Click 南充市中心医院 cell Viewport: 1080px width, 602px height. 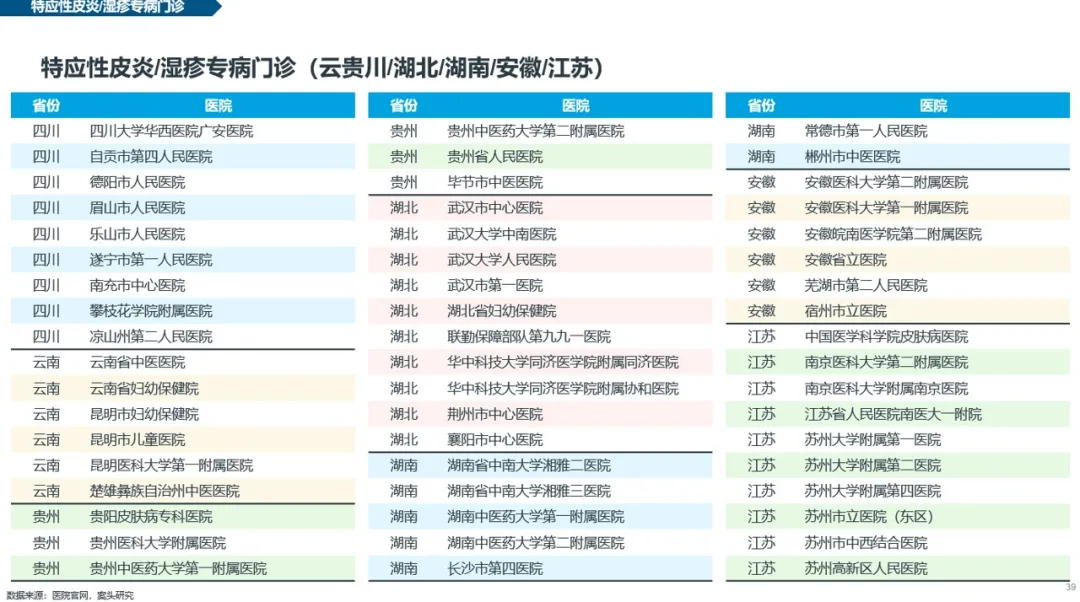coord(137,285)
